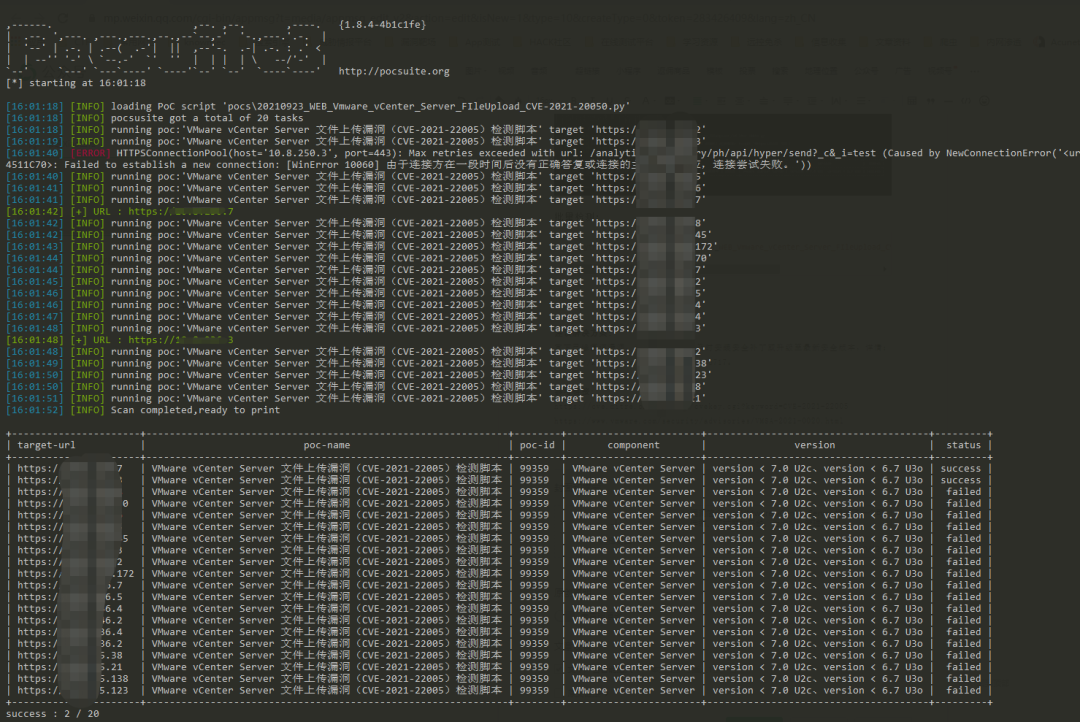
Task: Click the "starting at 16:01:18" line
Action: 76,83
